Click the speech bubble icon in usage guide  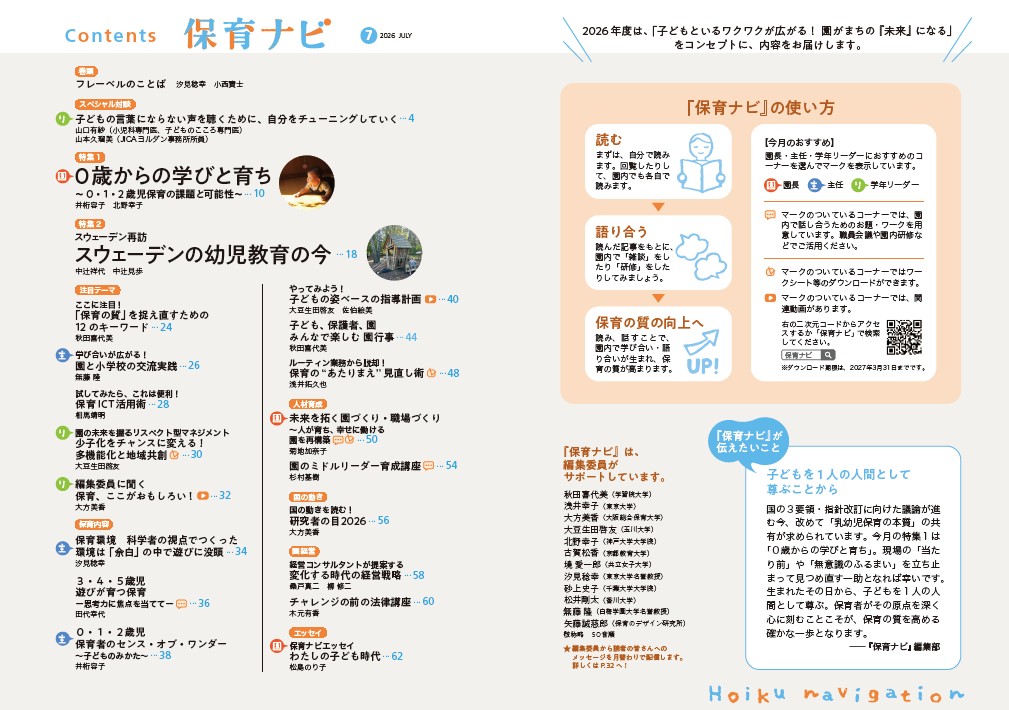(x=770, y=215)
